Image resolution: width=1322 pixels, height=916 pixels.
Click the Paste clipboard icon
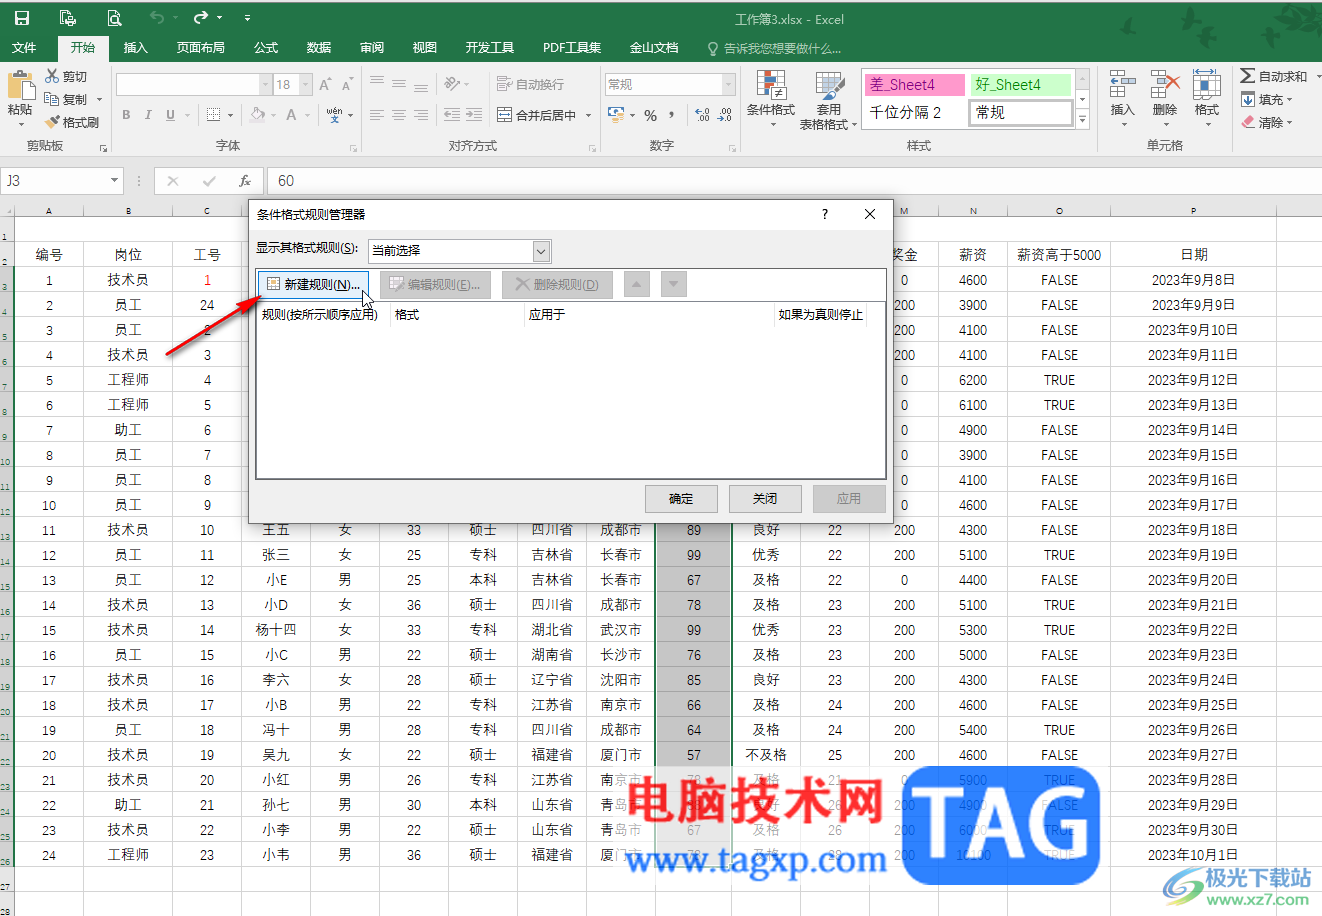pyautogui.click(x=20, y=85)
